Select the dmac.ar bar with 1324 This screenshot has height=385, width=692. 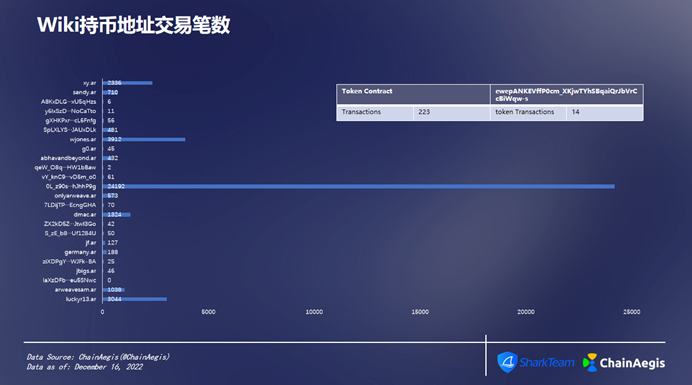(117, 215)
